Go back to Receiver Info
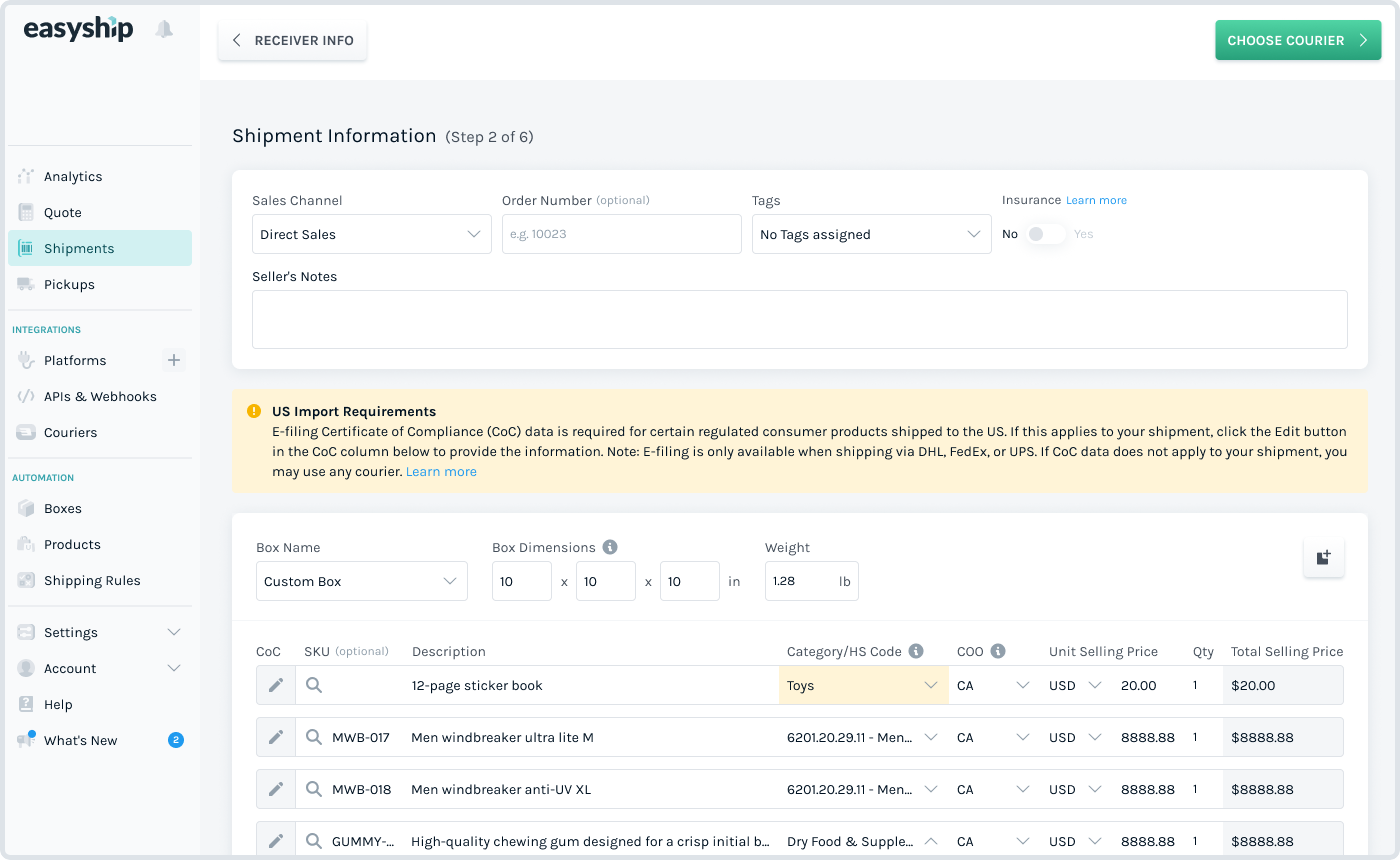 [x=293, y=40]
